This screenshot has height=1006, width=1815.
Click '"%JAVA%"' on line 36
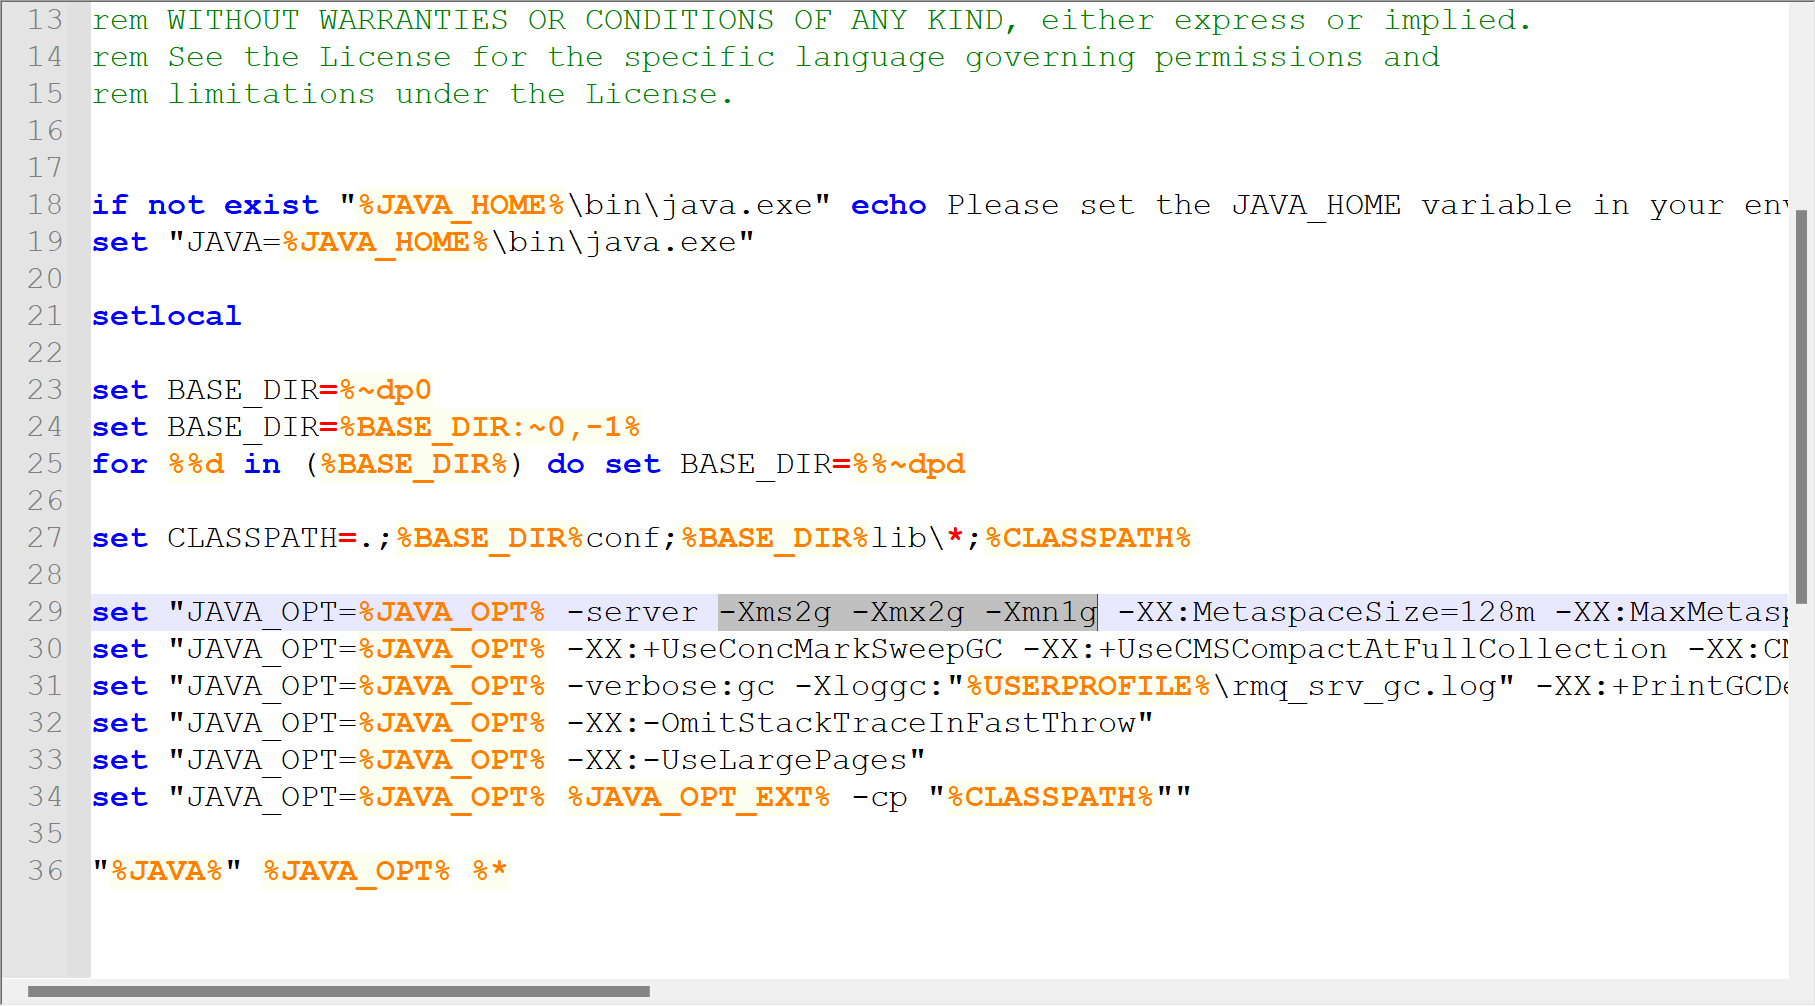click(167, 871)
